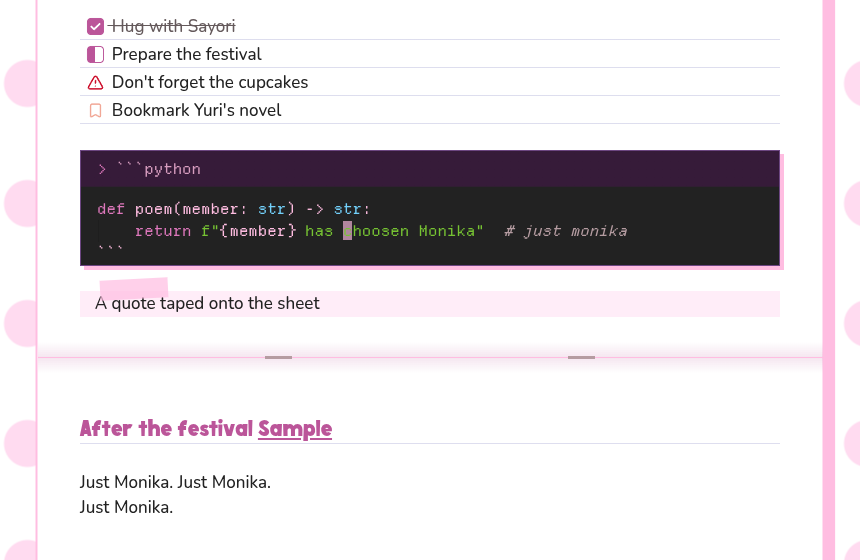The height and width of the screenshot is (560, 860).
Task: Click the text Don't forget the cupcakes
Action: pyautogui.click(x=210, y=82)
